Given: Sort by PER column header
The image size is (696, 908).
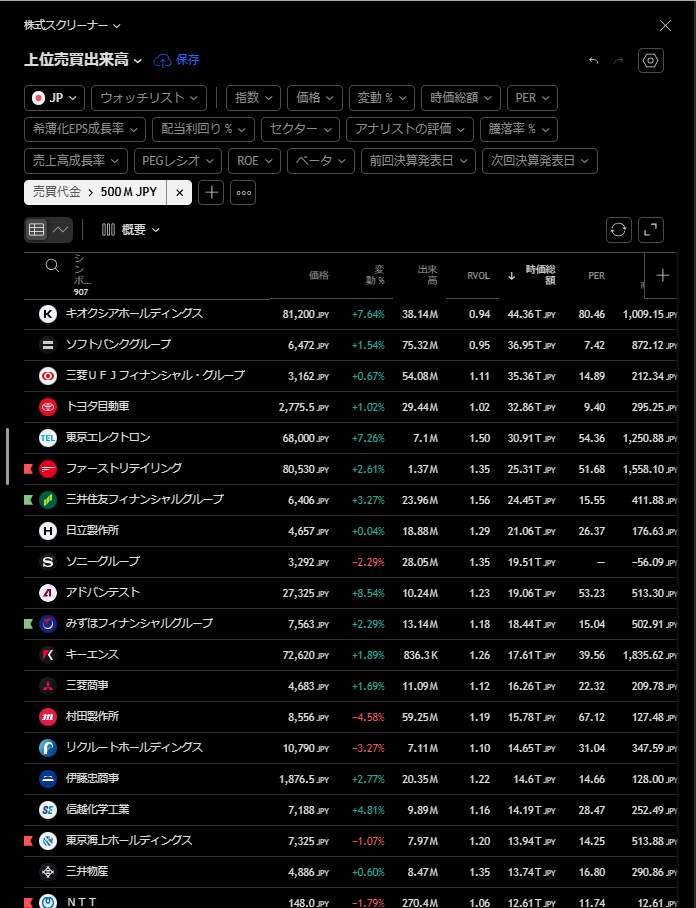Looking at the screenshot, I should [596, 276].
